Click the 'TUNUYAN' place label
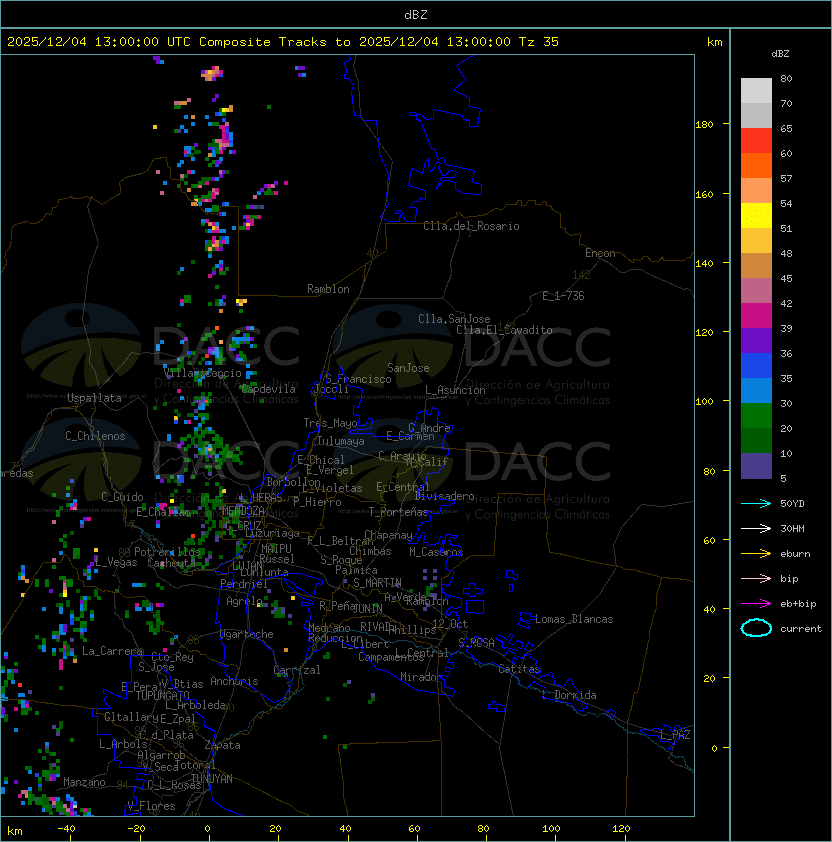This screenshot has width=832, height=842. click(212, 779)
